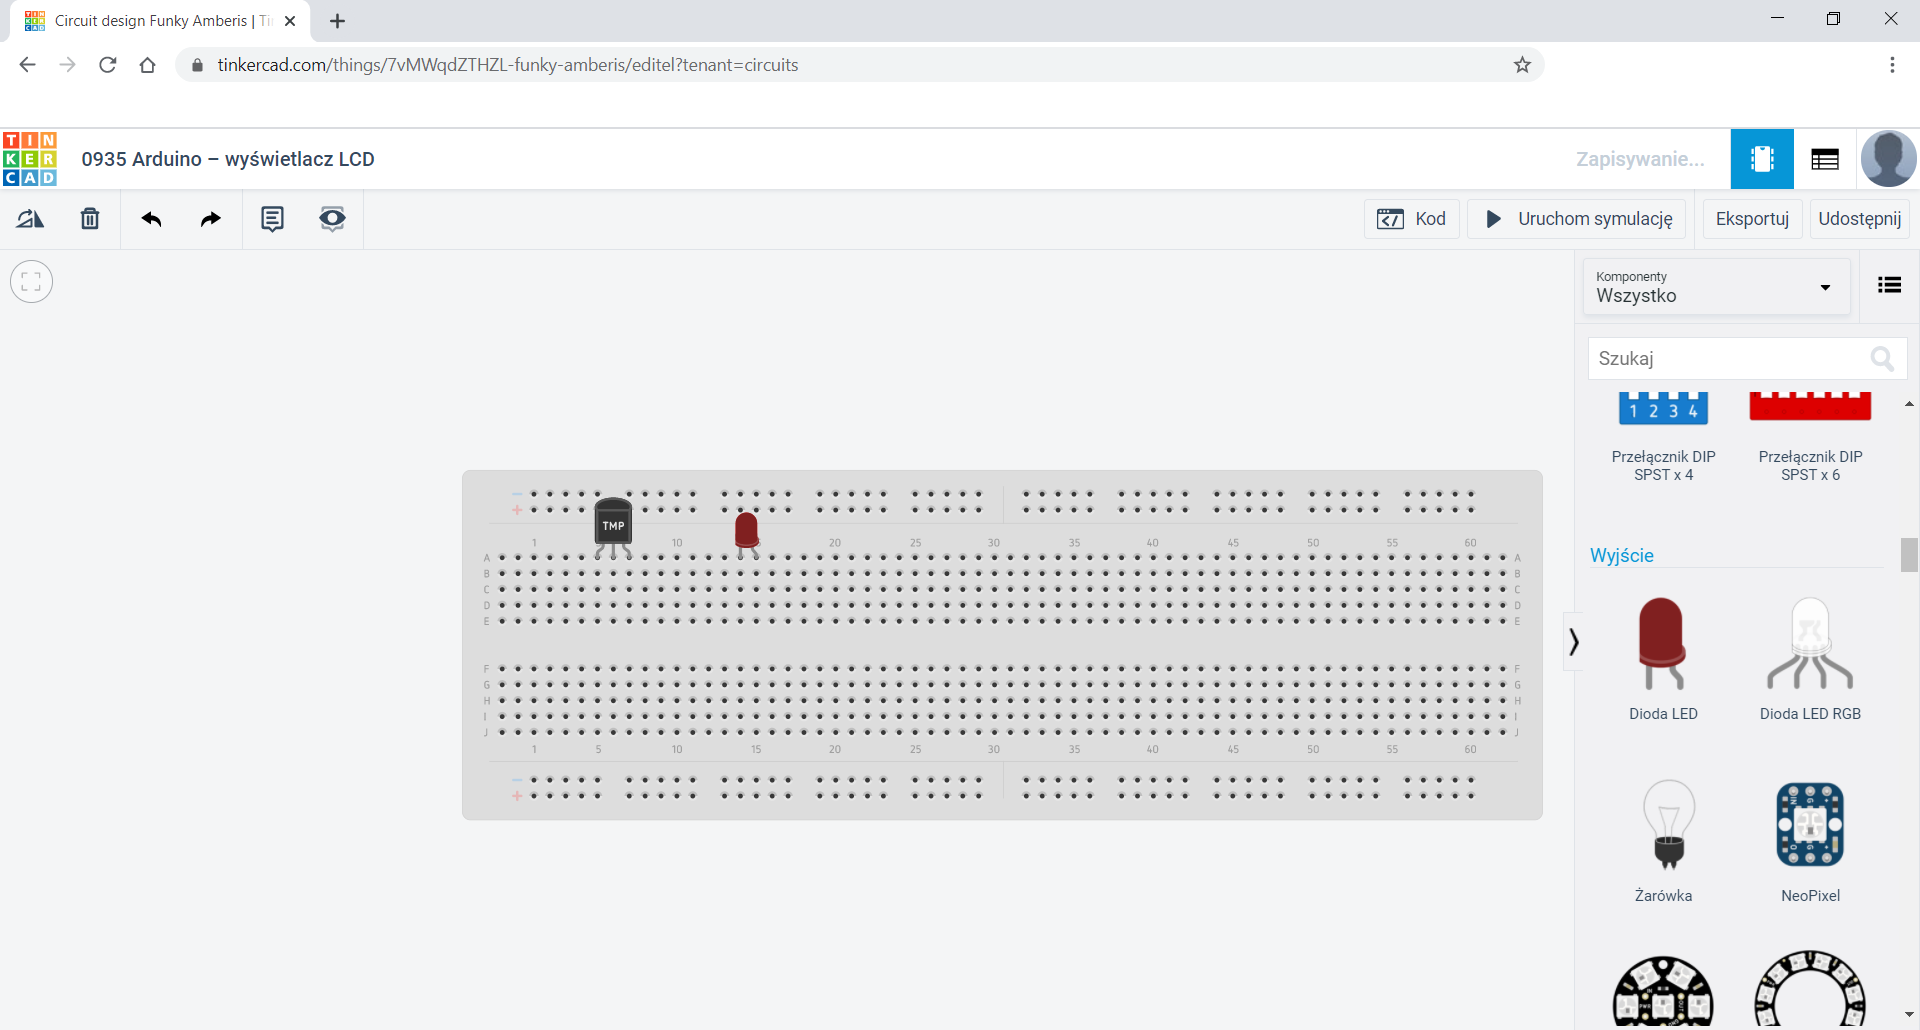Click the trash delete icon

click(x=90, y=219)
